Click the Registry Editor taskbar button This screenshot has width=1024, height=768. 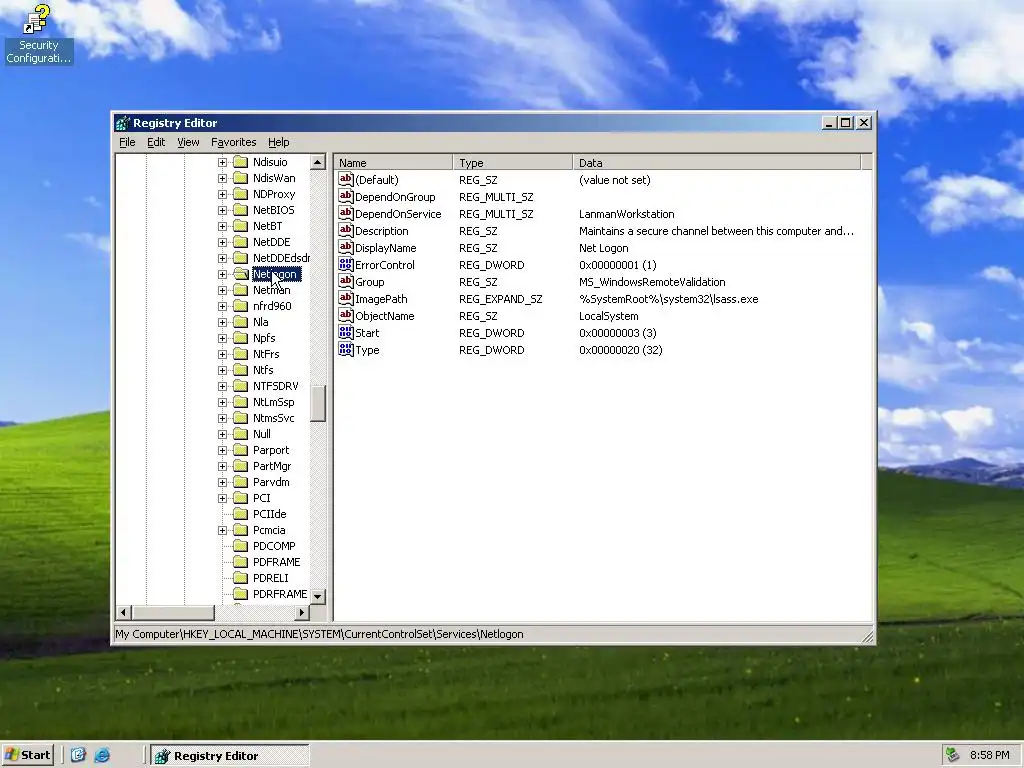click(x=230, y=756)
